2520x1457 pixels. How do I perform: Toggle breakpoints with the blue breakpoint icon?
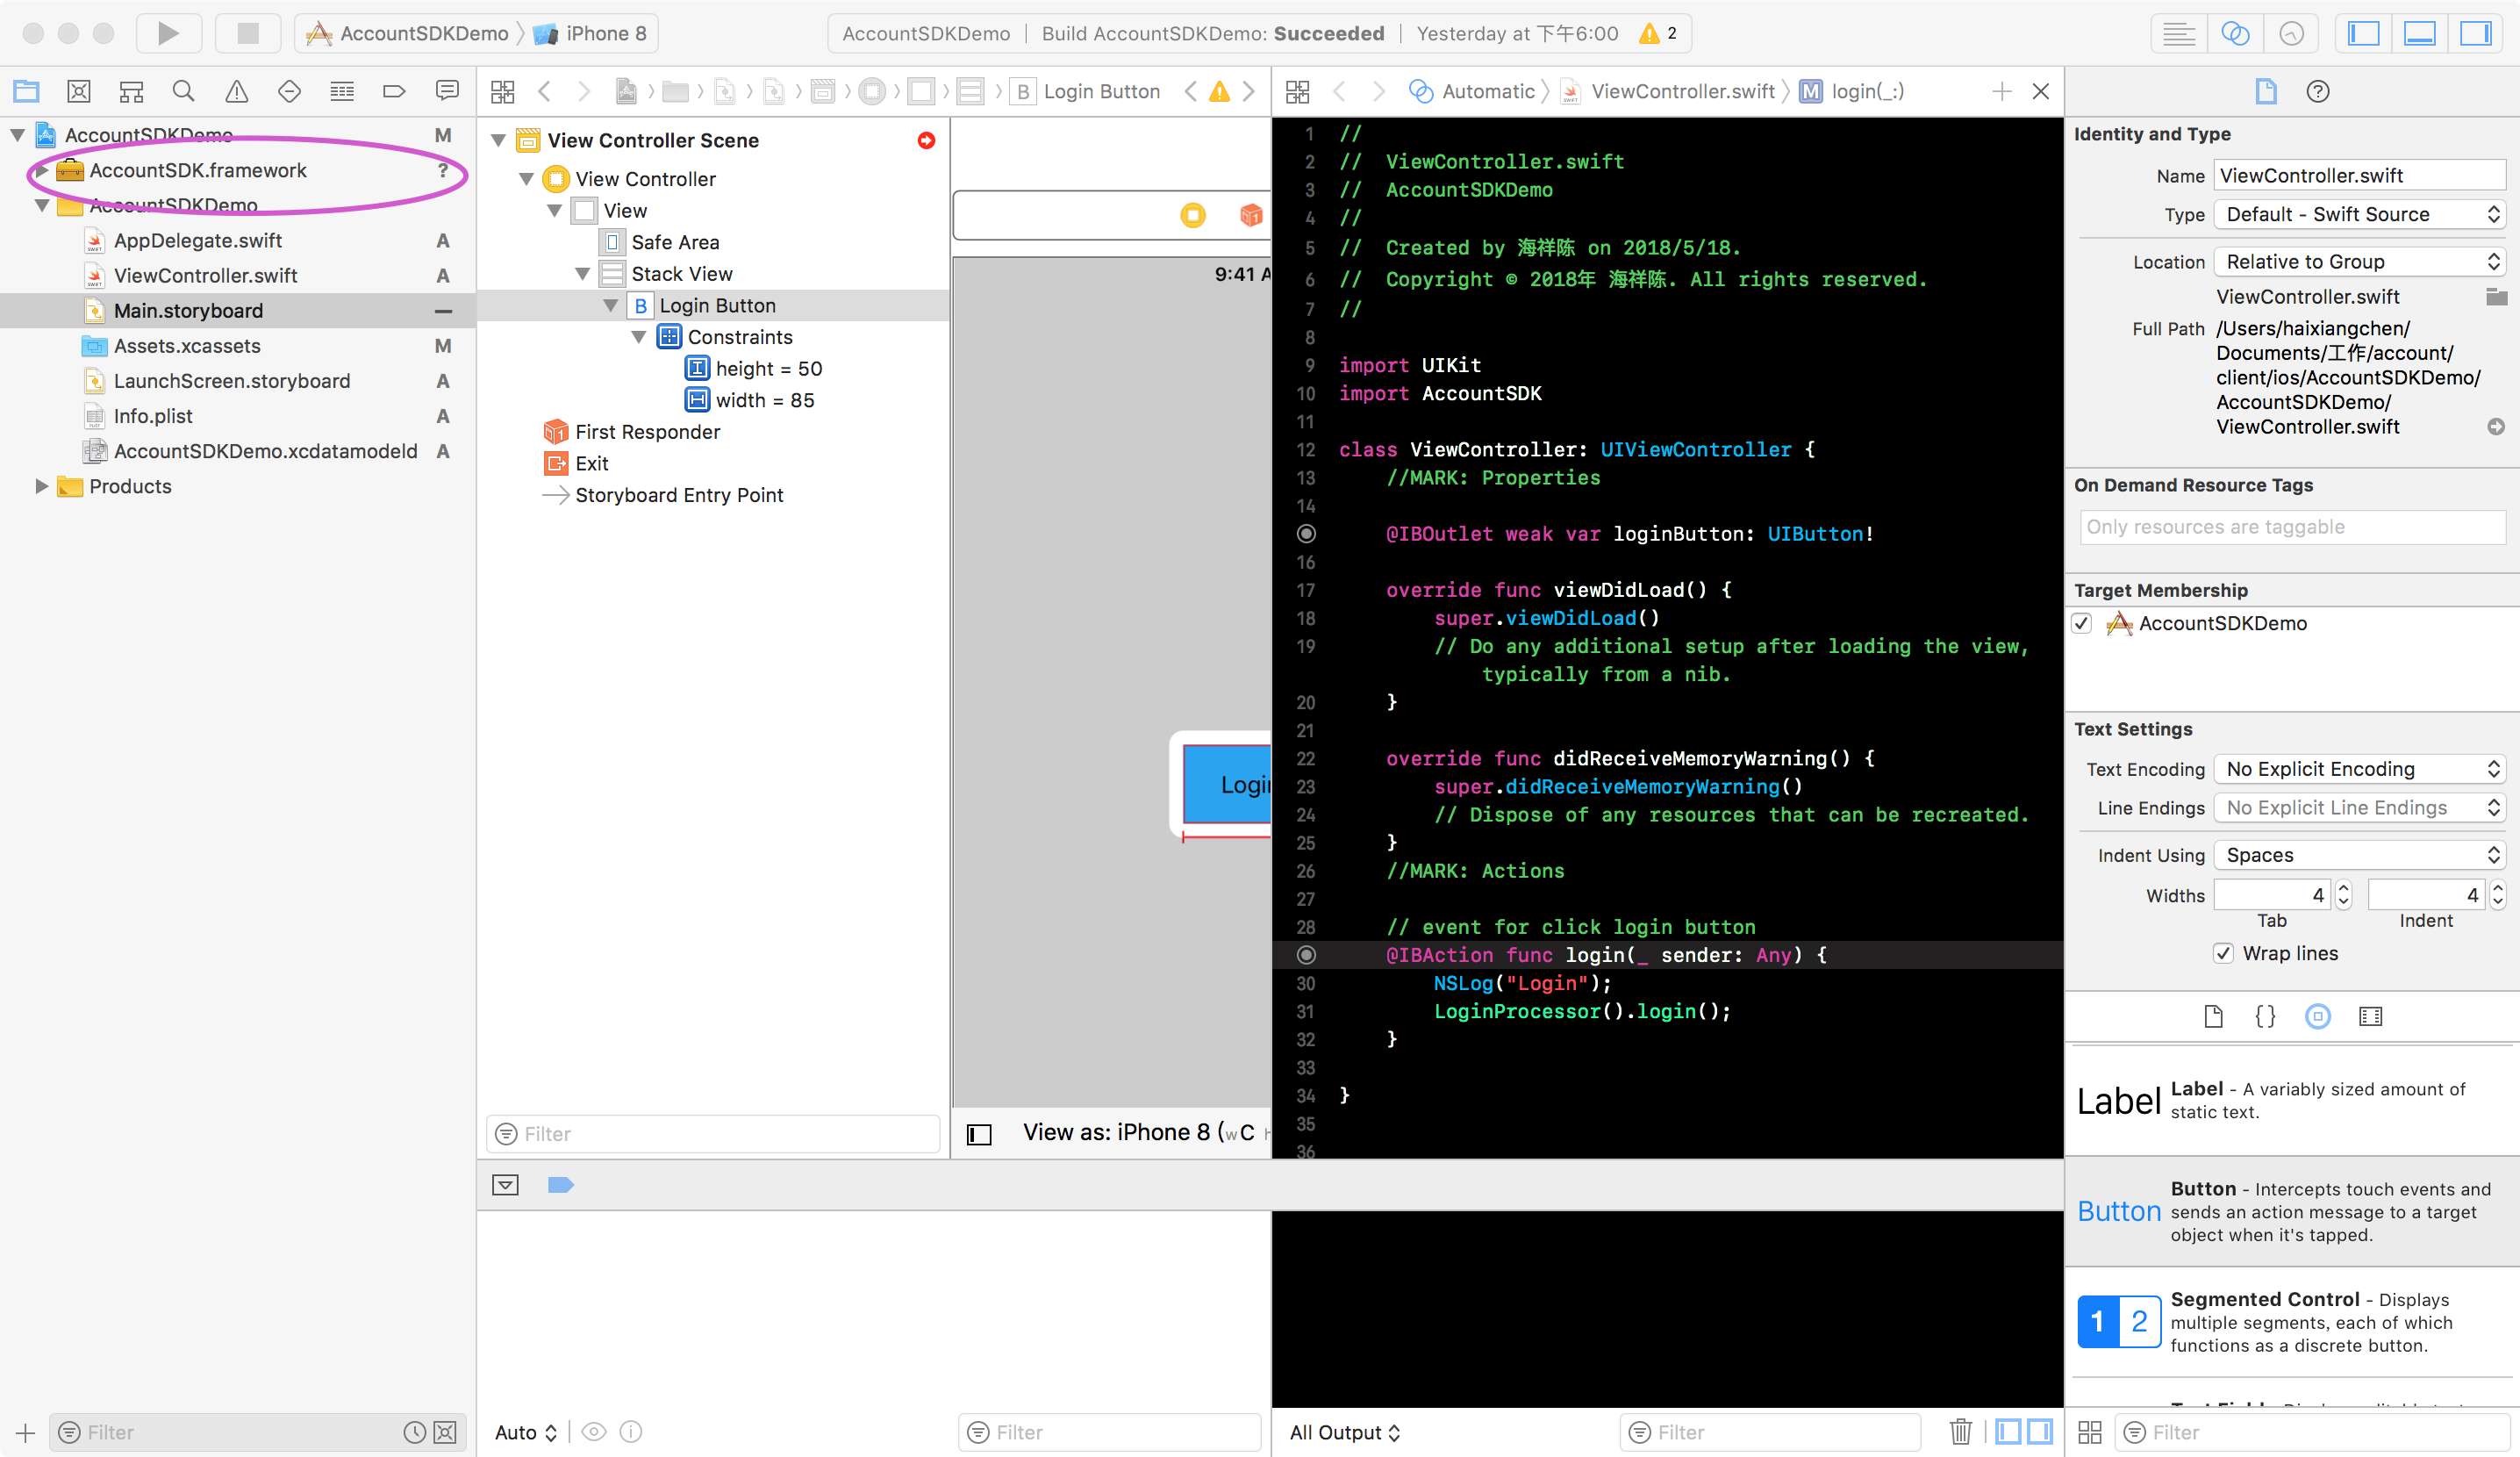[x=560, y=1185]
